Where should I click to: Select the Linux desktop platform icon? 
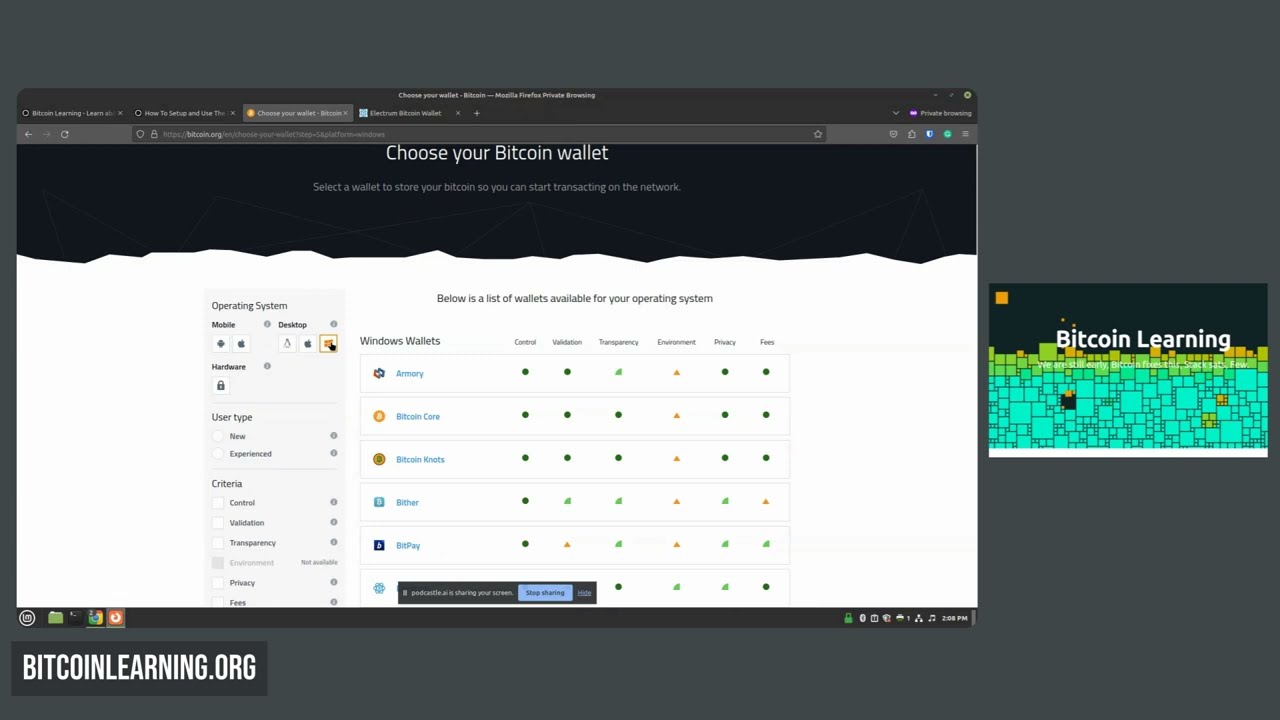(287, 344)
